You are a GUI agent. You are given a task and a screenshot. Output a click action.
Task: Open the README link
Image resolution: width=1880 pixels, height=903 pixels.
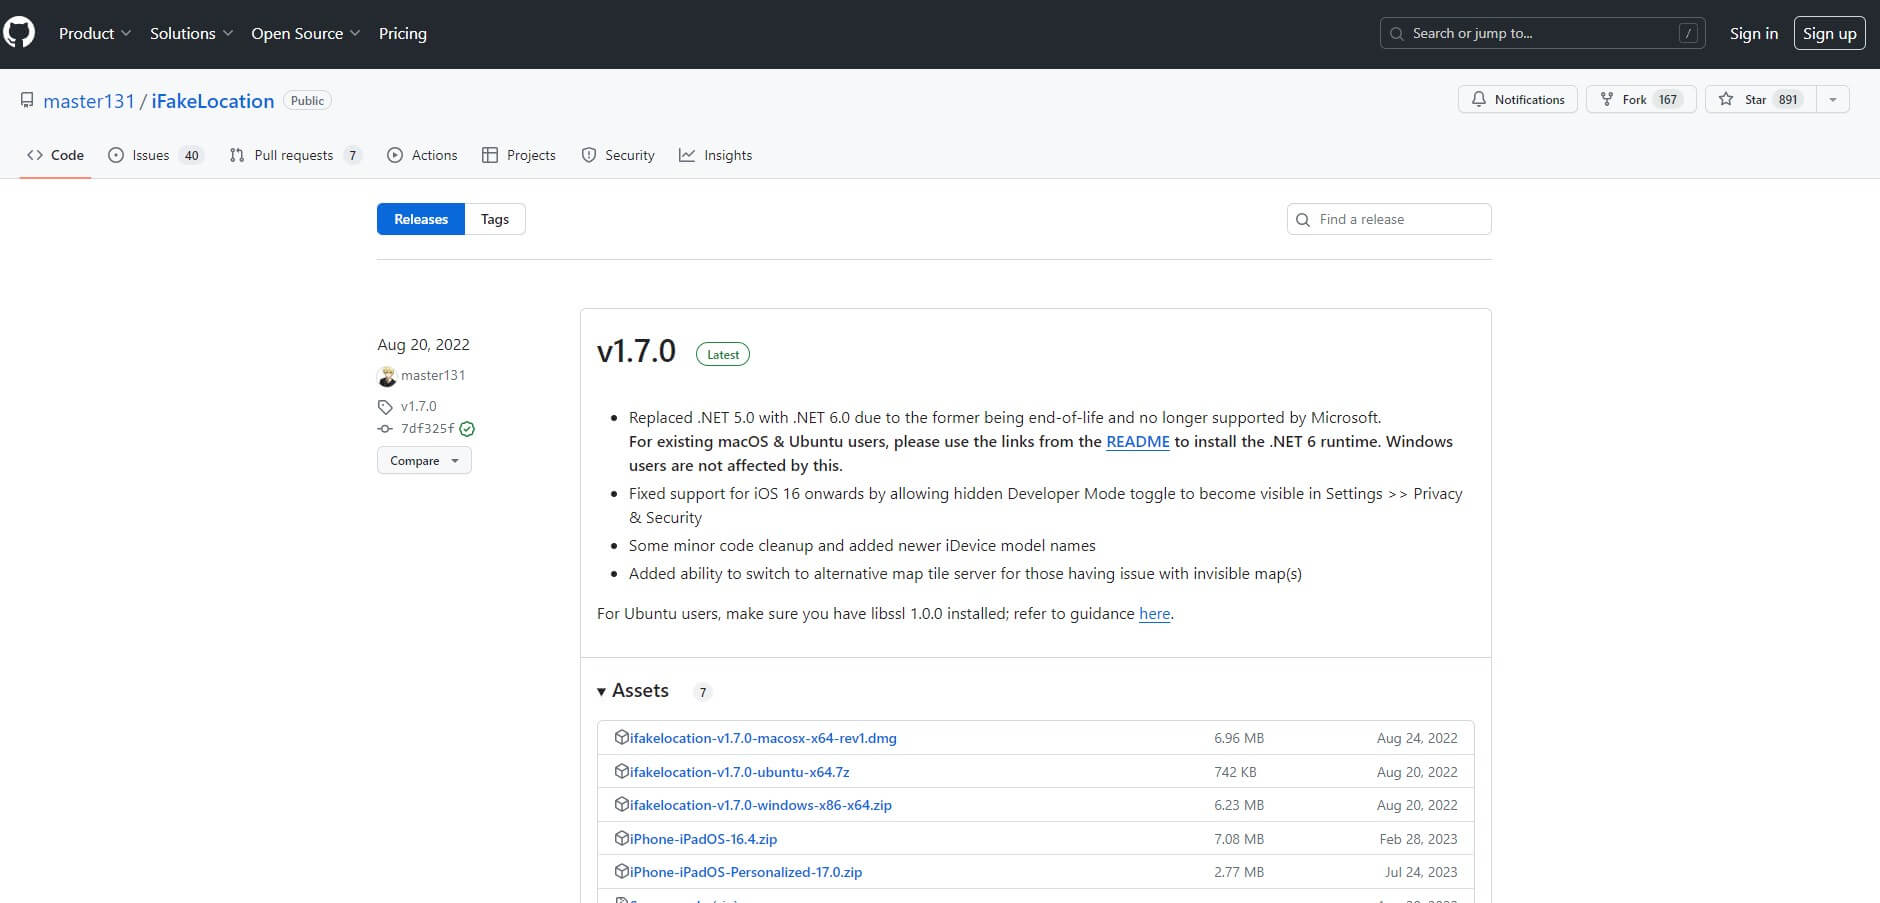[x=1138, y=441]
